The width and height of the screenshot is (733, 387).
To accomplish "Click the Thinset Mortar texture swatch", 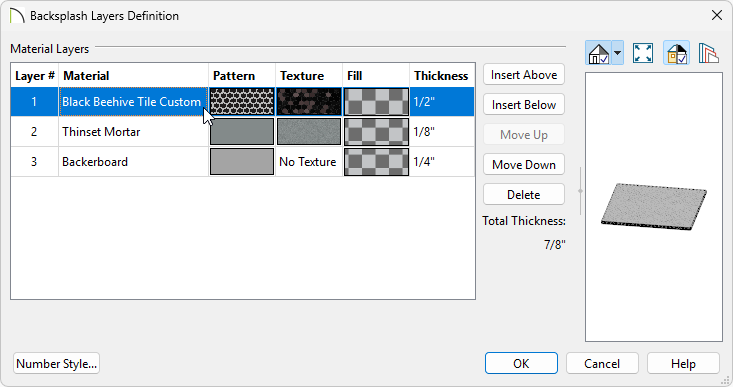I will click(x=309, y=132).
